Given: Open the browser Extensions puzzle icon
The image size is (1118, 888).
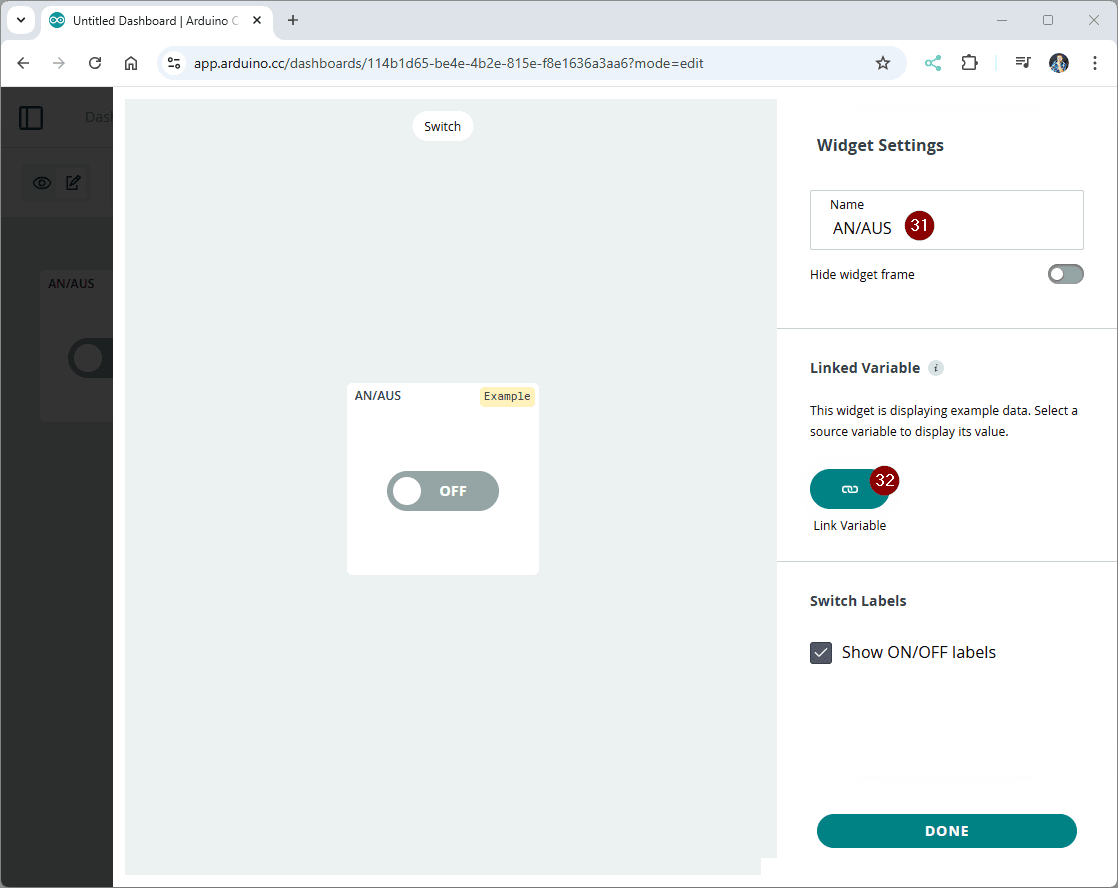Looking at the screenshot, I should coord(968,63).
